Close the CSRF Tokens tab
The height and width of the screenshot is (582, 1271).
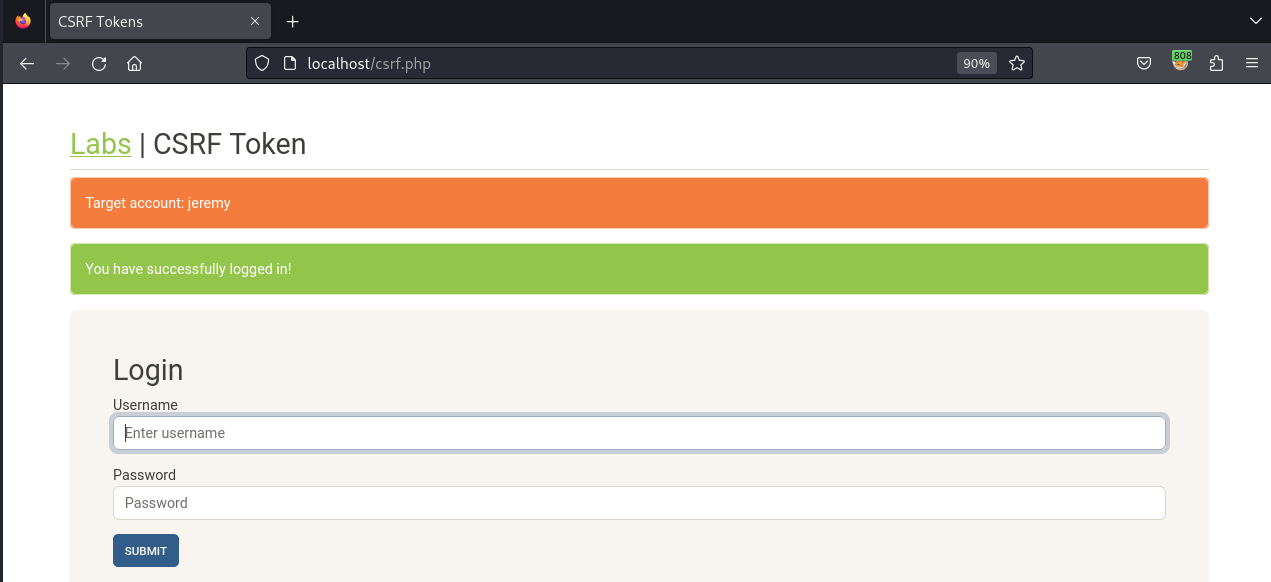pyautogui.click(x=255, y=20)
